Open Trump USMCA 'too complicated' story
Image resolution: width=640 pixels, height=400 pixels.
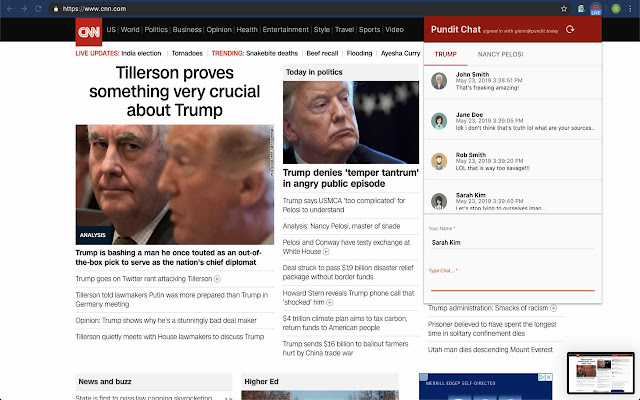point(344,205)
